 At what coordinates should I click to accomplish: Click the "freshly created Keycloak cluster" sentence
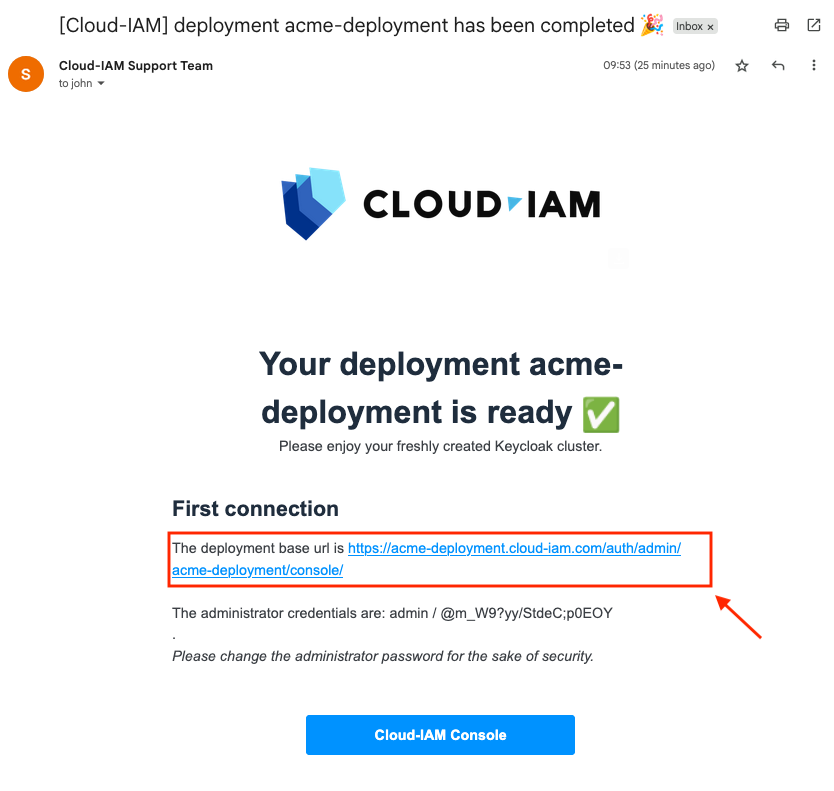(440, 446)
